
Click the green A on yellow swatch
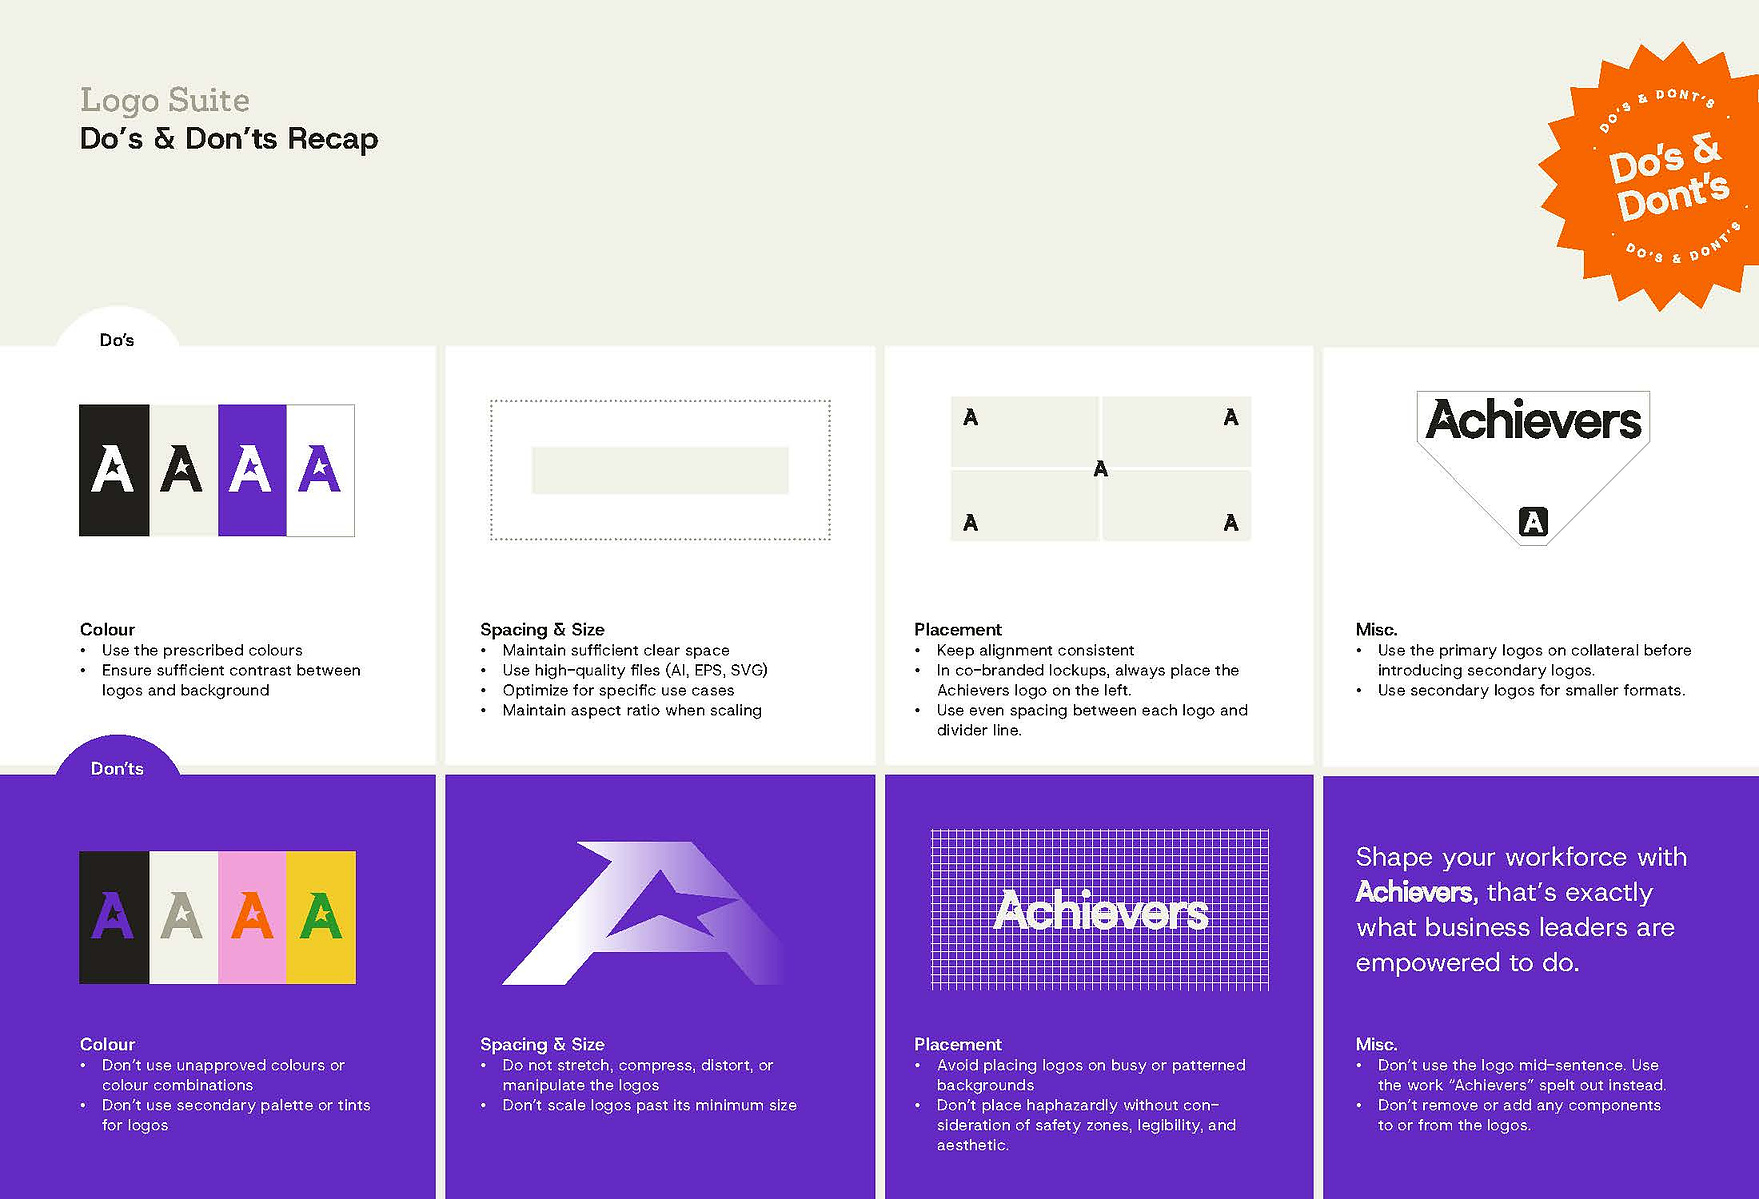(x=321, y=917)
